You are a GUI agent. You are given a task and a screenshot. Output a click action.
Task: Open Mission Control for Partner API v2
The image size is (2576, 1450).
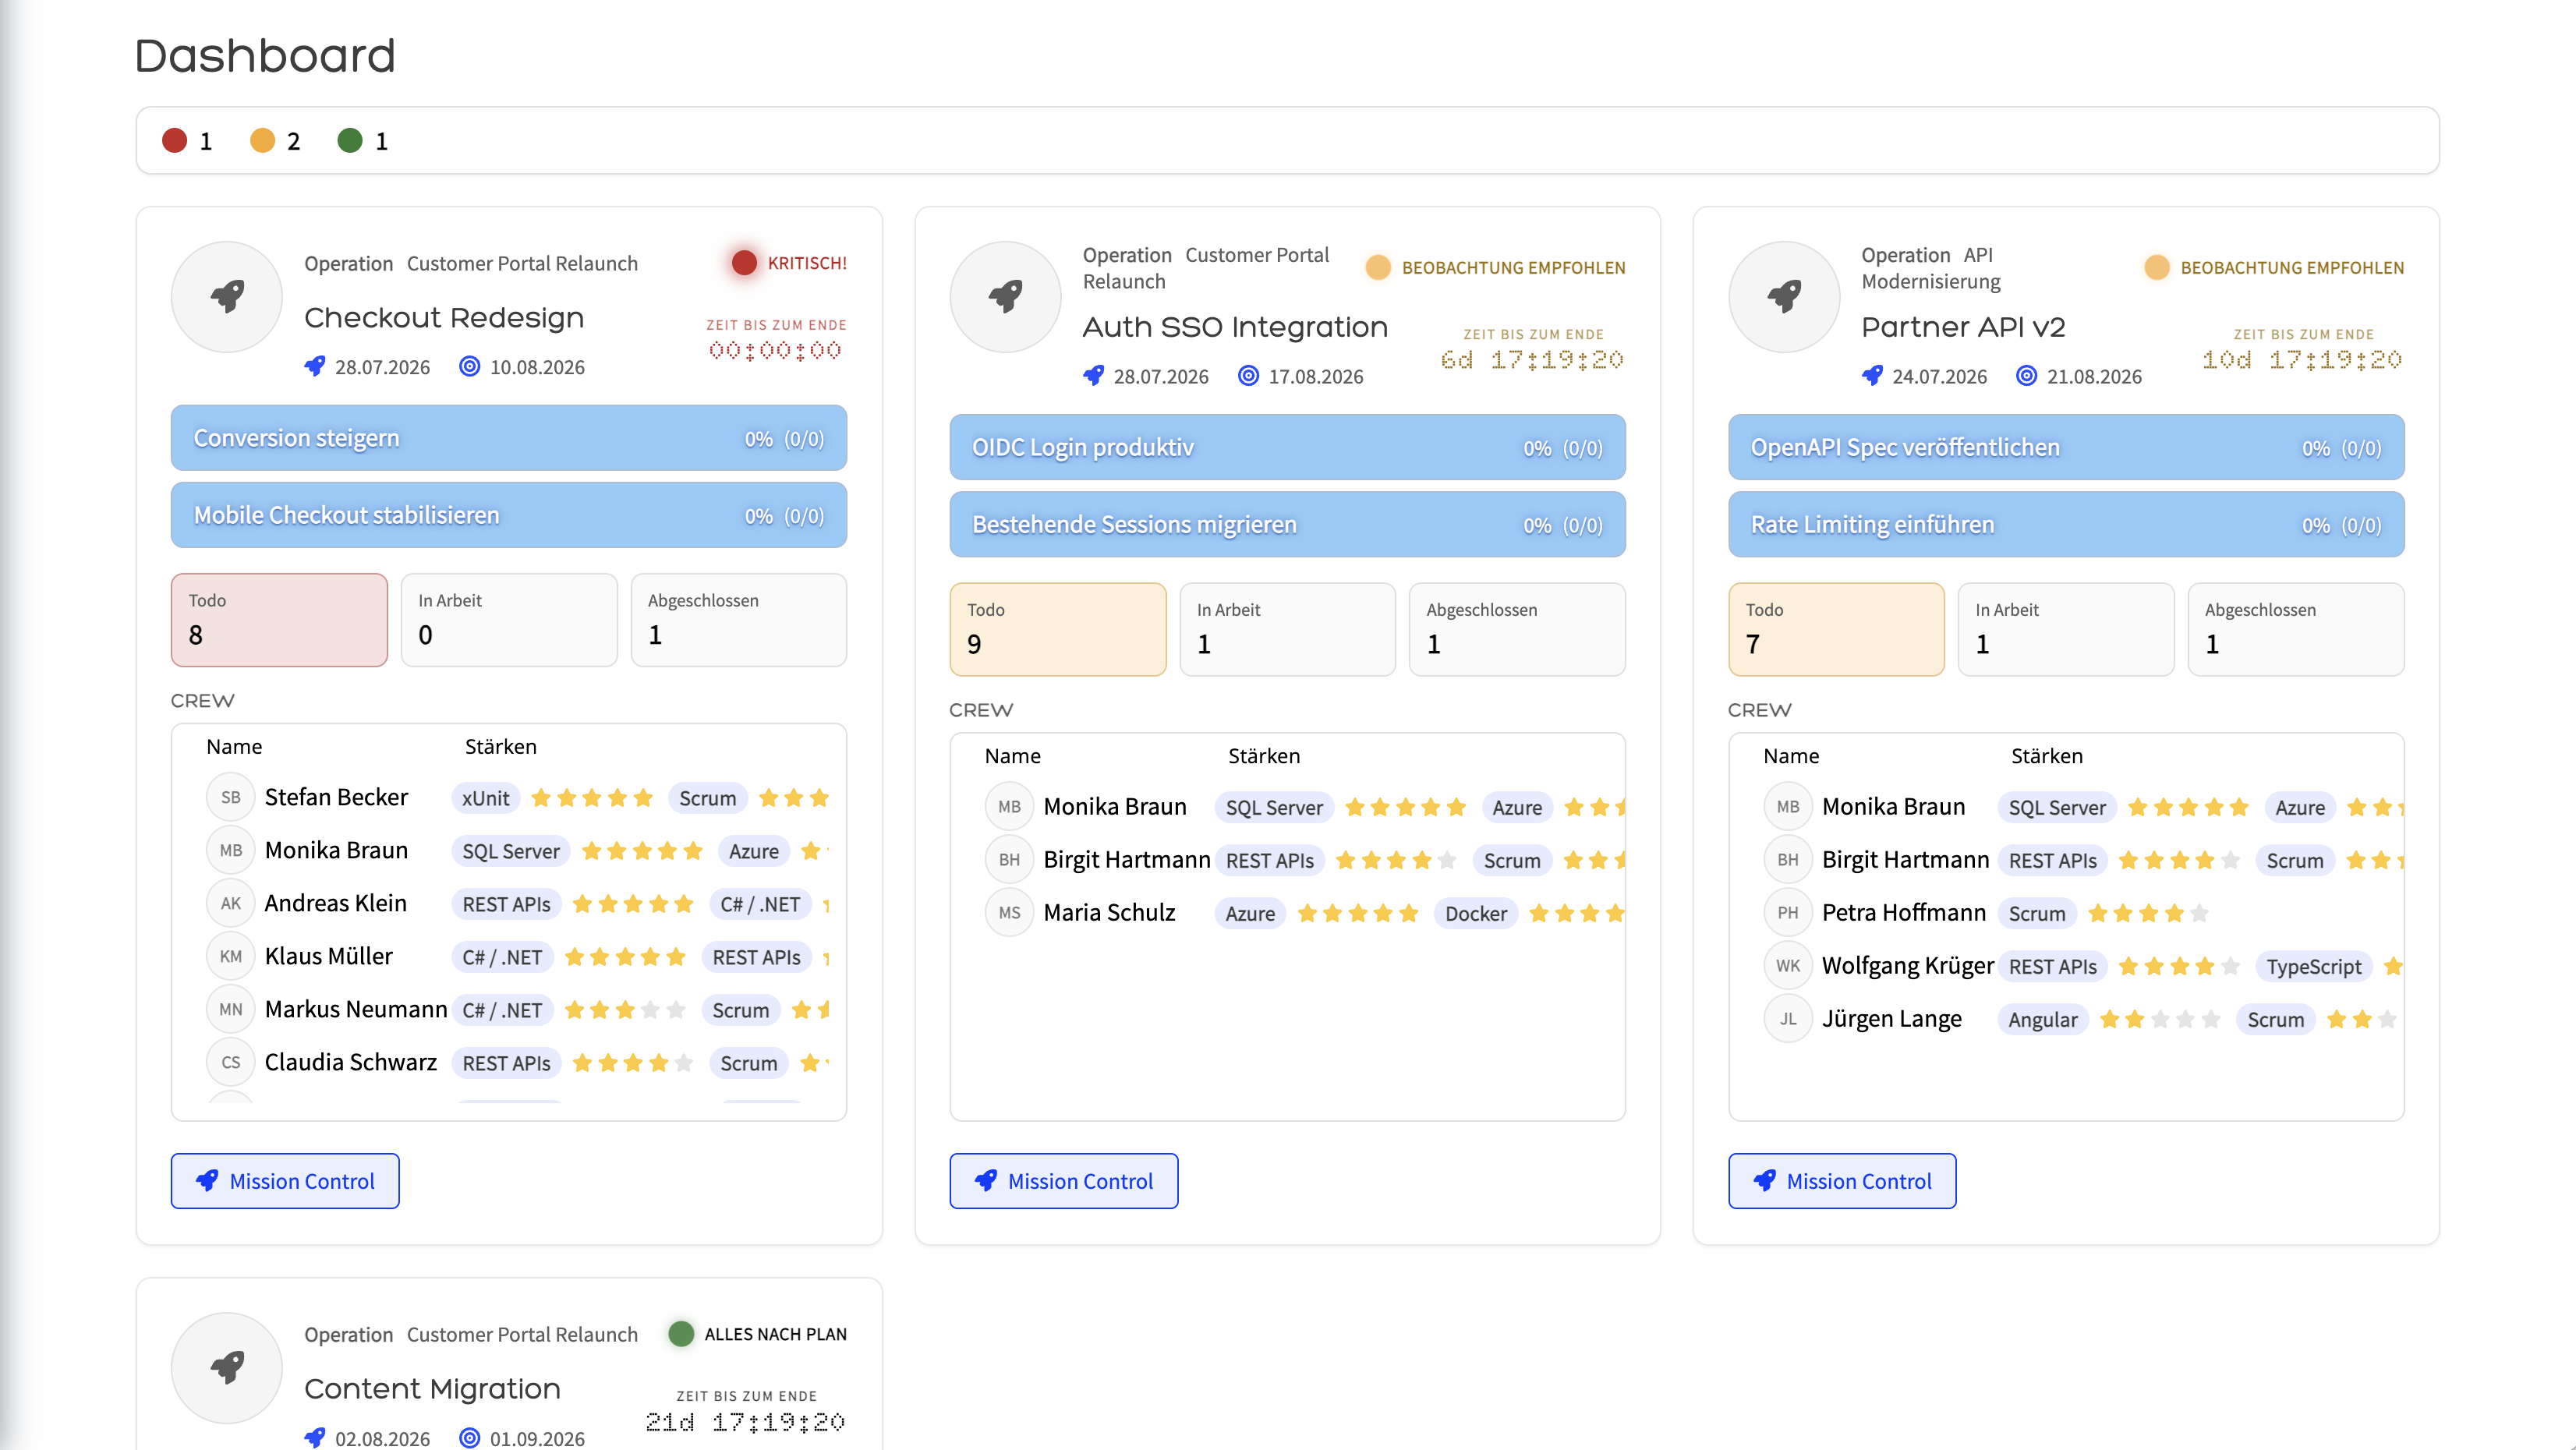(x=1842, y=1181)
